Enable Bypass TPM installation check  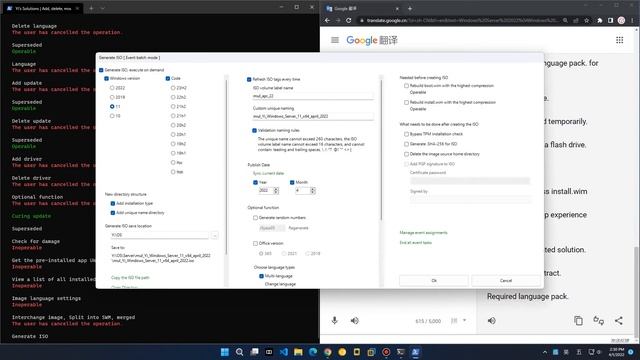[x=406, y=134]
